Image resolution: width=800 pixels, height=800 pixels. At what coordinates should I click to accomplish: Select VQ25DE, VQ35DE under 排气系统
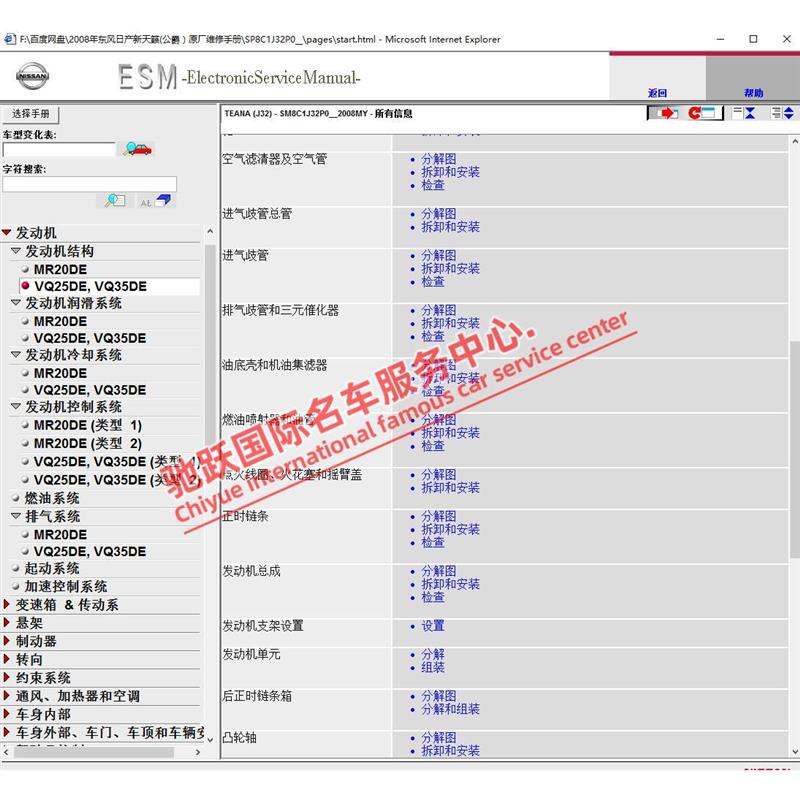(x=90, y=552)
